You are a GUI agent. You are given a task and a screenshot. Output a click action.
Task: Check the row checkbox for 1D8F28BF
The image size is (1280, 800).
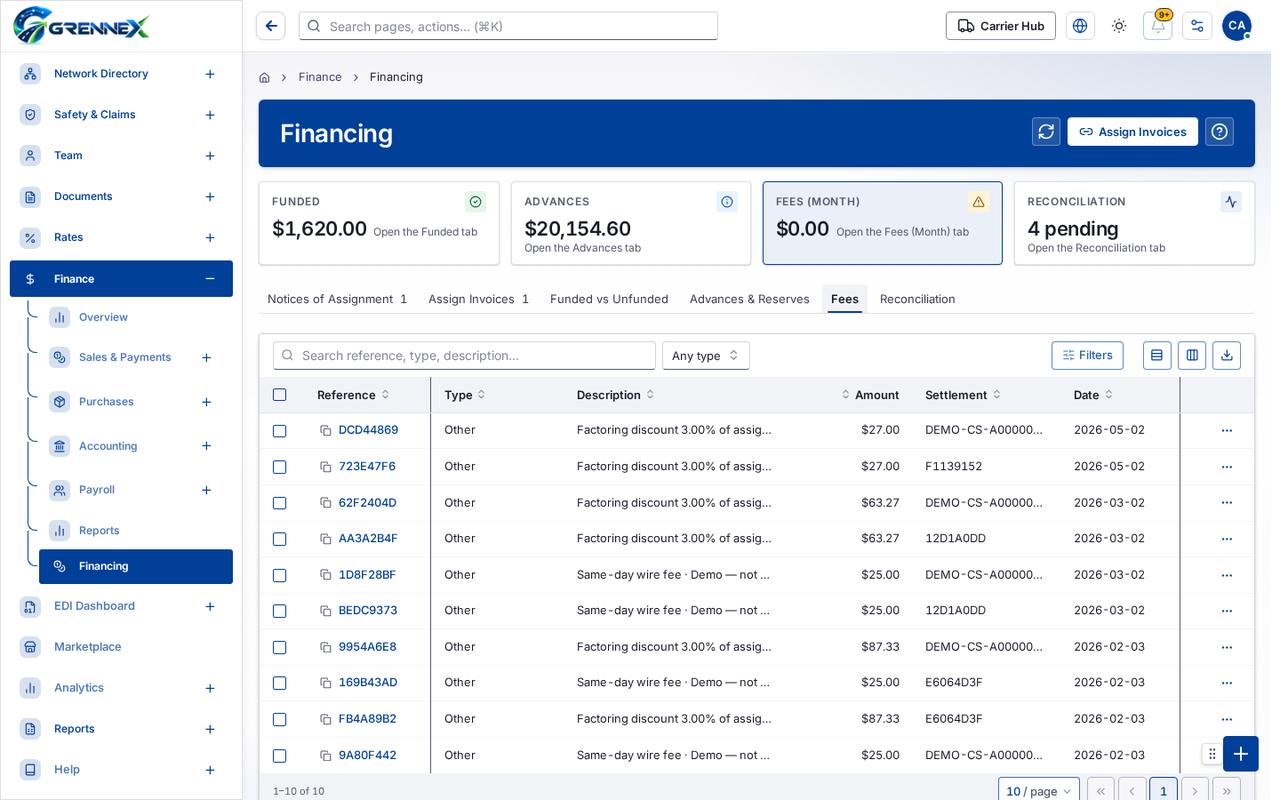pyautogui.click(x=280, y=575)
